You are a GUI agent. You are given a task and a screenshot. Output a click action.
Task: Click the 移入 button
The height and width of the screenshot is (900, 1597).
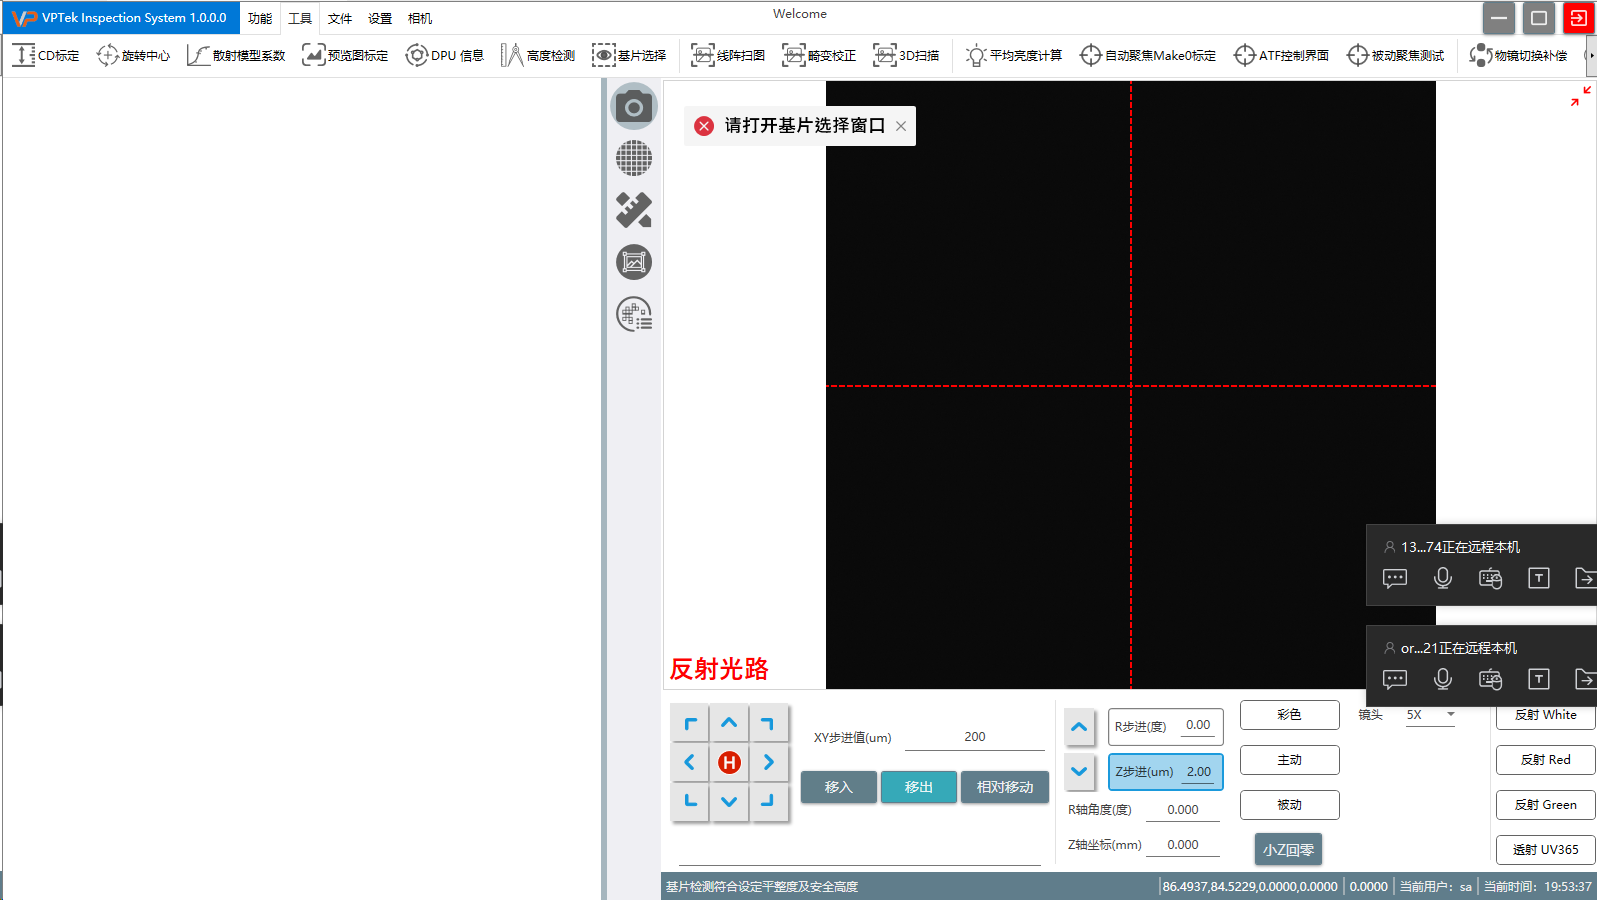point(838,787)
